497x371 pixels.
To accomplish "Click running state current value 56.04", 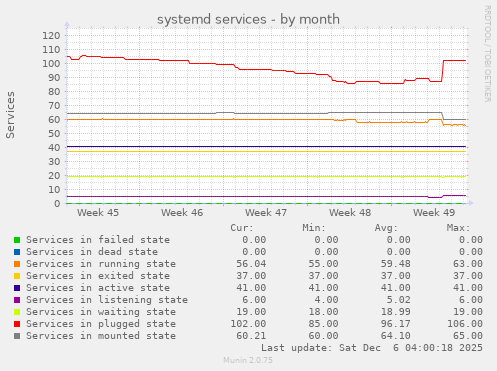I will (x=251, y=264).
